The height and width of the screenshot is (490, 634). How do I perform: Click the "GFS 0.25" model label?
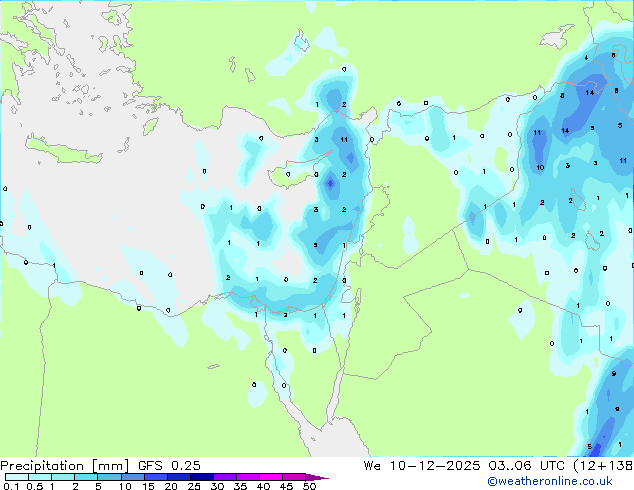pyautogui.click(x=169, y=466)
